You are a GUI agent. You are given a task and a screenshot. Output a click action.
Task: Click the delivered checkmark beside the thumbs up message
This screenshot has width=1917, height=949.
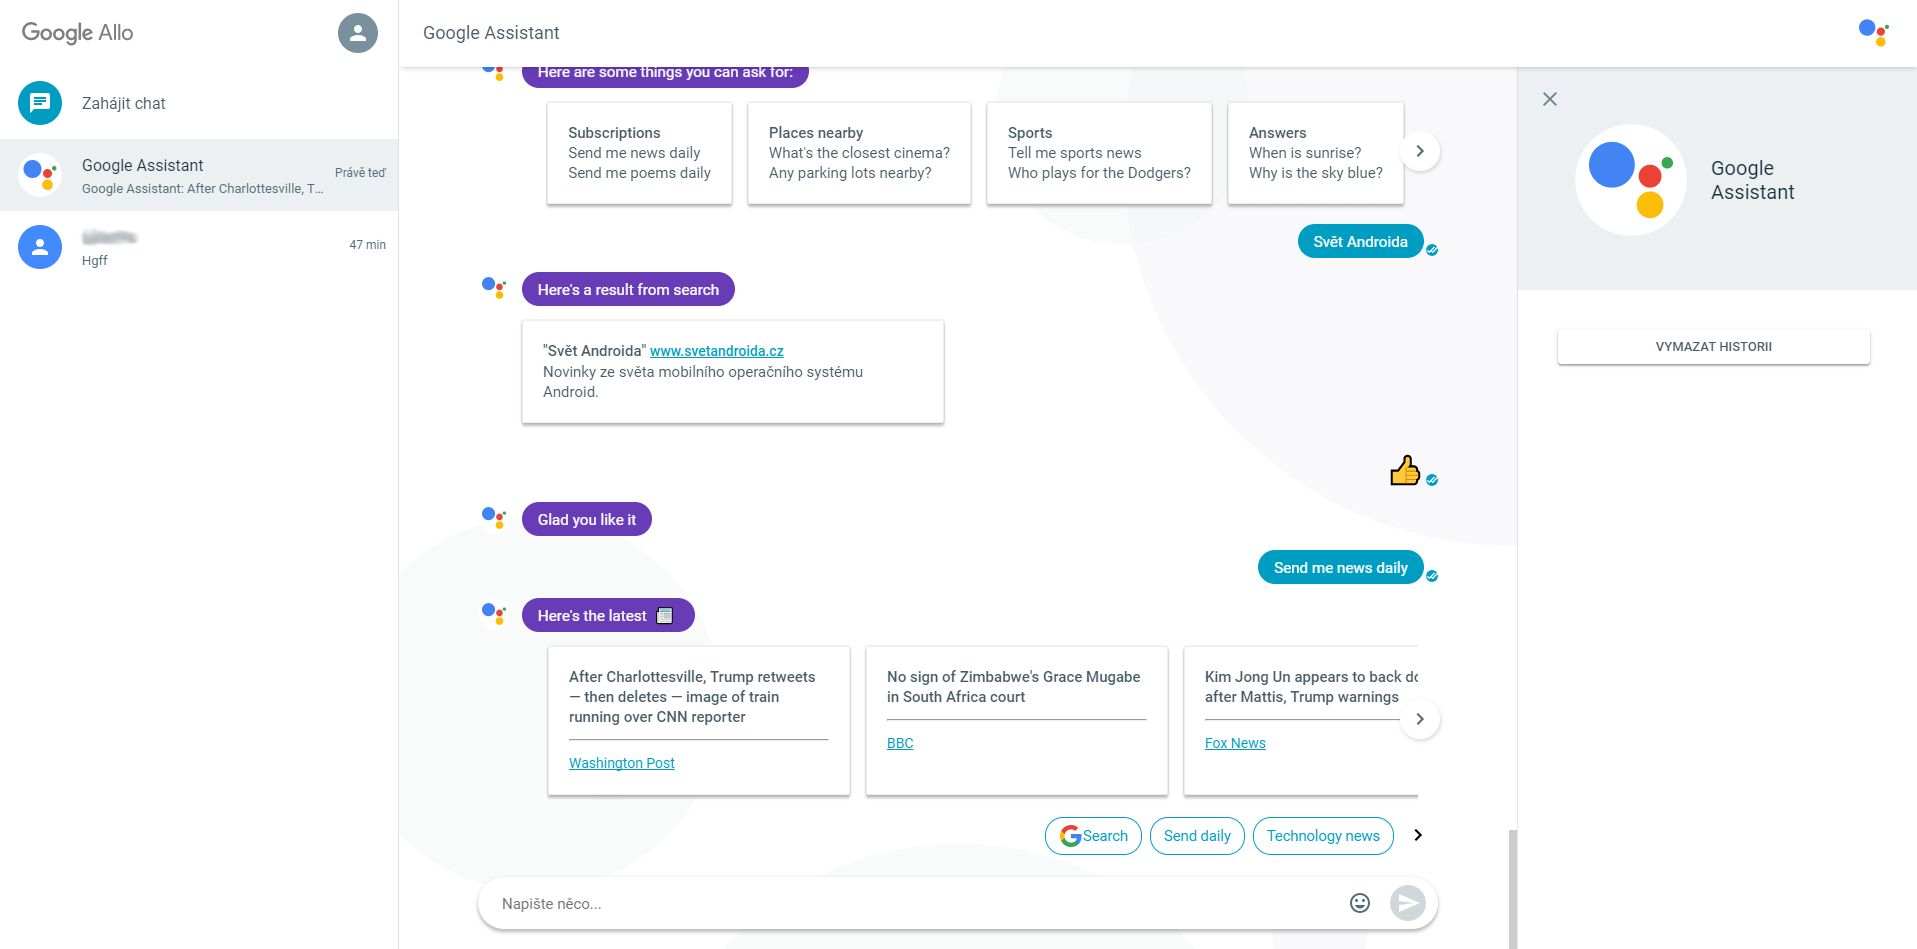[1432, 480]
